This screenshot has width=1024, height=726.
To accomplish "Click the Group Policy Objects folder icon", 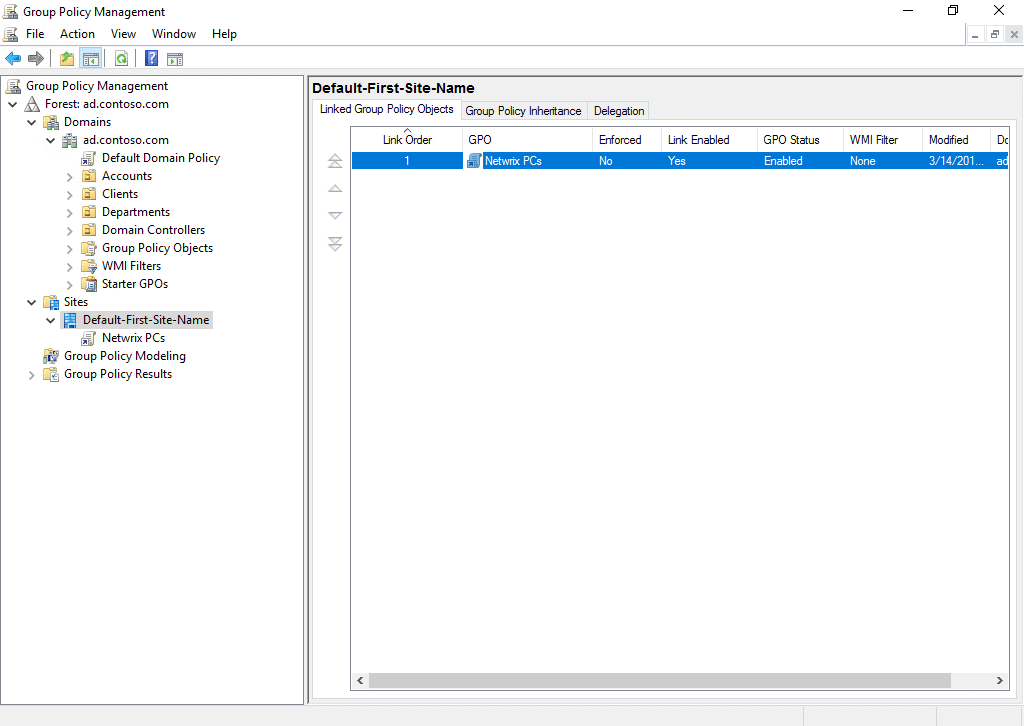I will [x=89, y=248].
